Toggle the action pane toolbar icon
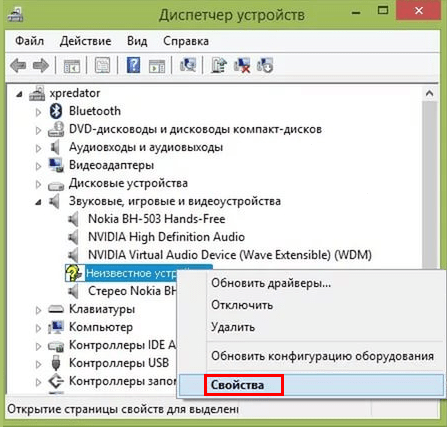447x427 pixels. click(157, 66)
